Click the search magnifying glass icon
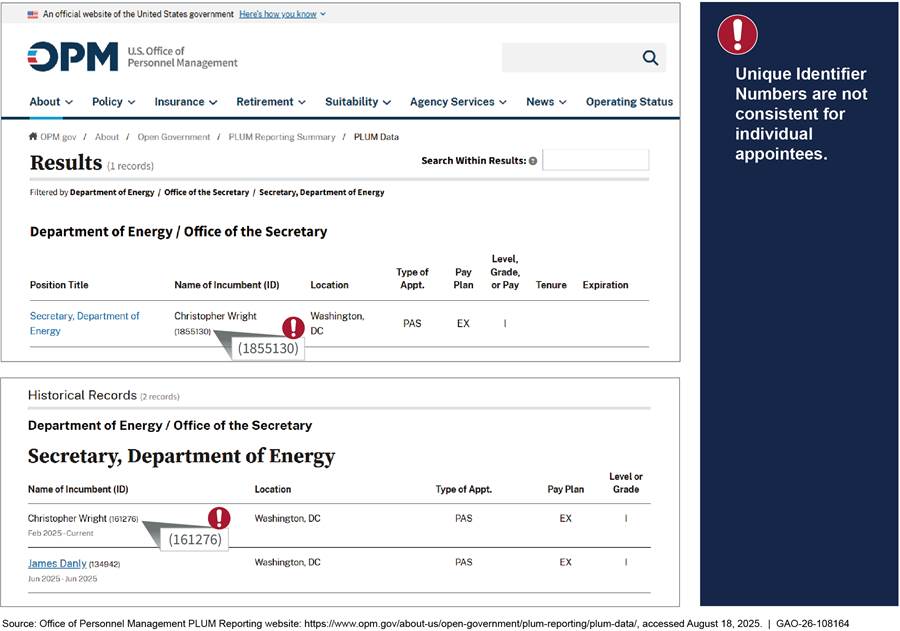Viewport: 900px width, 631px height. 650,58
